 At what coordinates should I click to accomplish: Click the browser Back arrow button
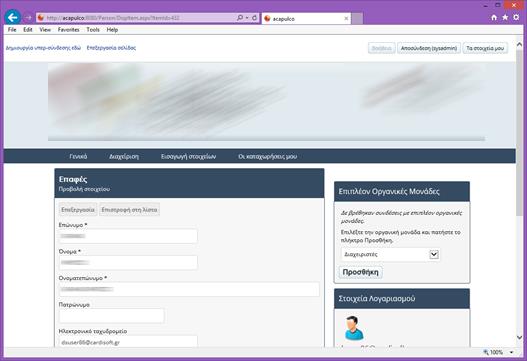point(13,17)
